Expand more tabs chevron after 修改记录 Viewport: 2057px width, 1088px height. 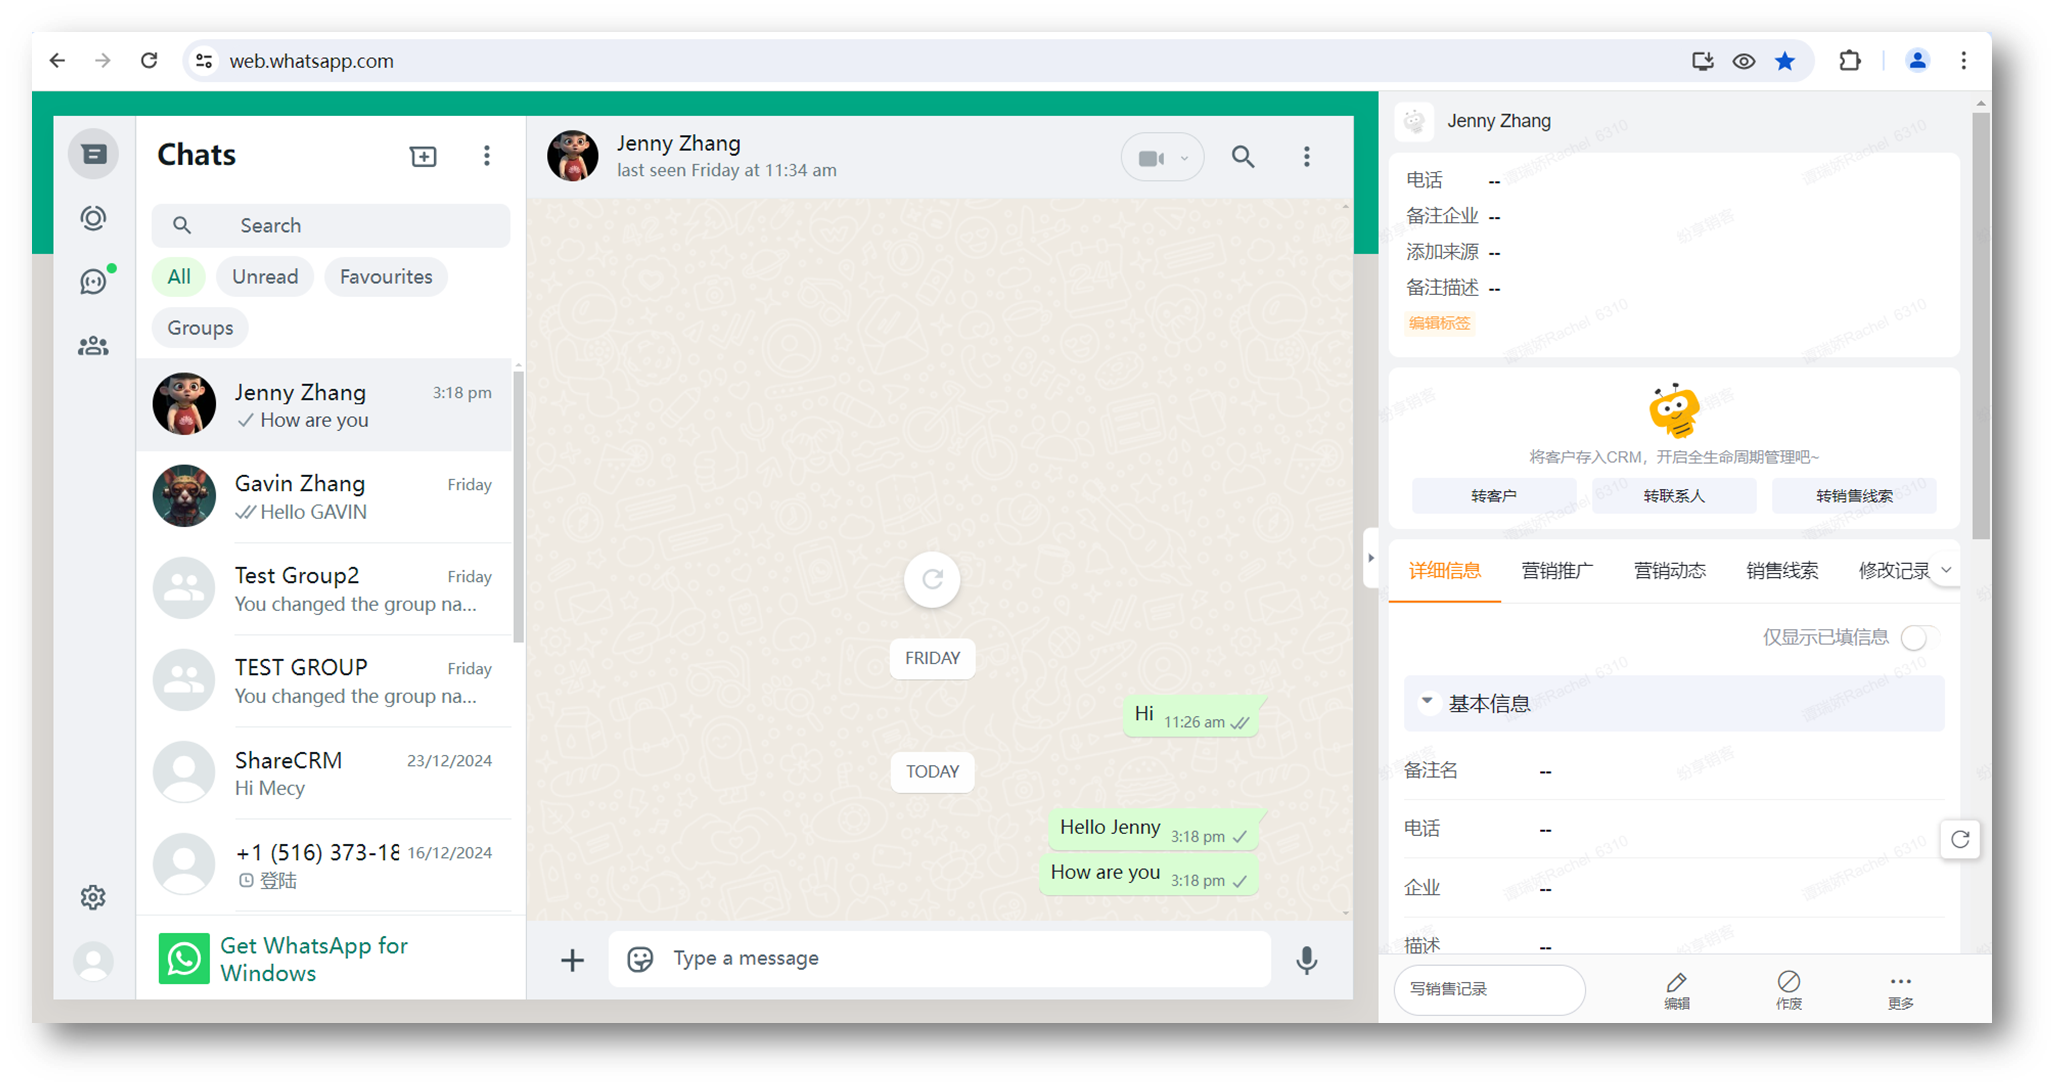(1946, 570)
